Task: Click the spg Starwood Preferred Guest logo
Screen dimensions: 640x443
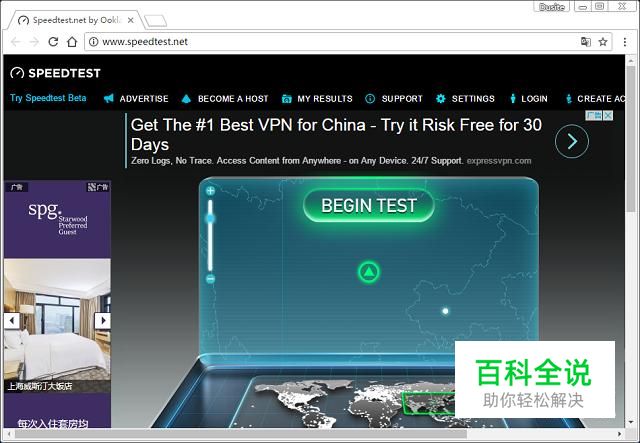Action: [x=58, y=218]
